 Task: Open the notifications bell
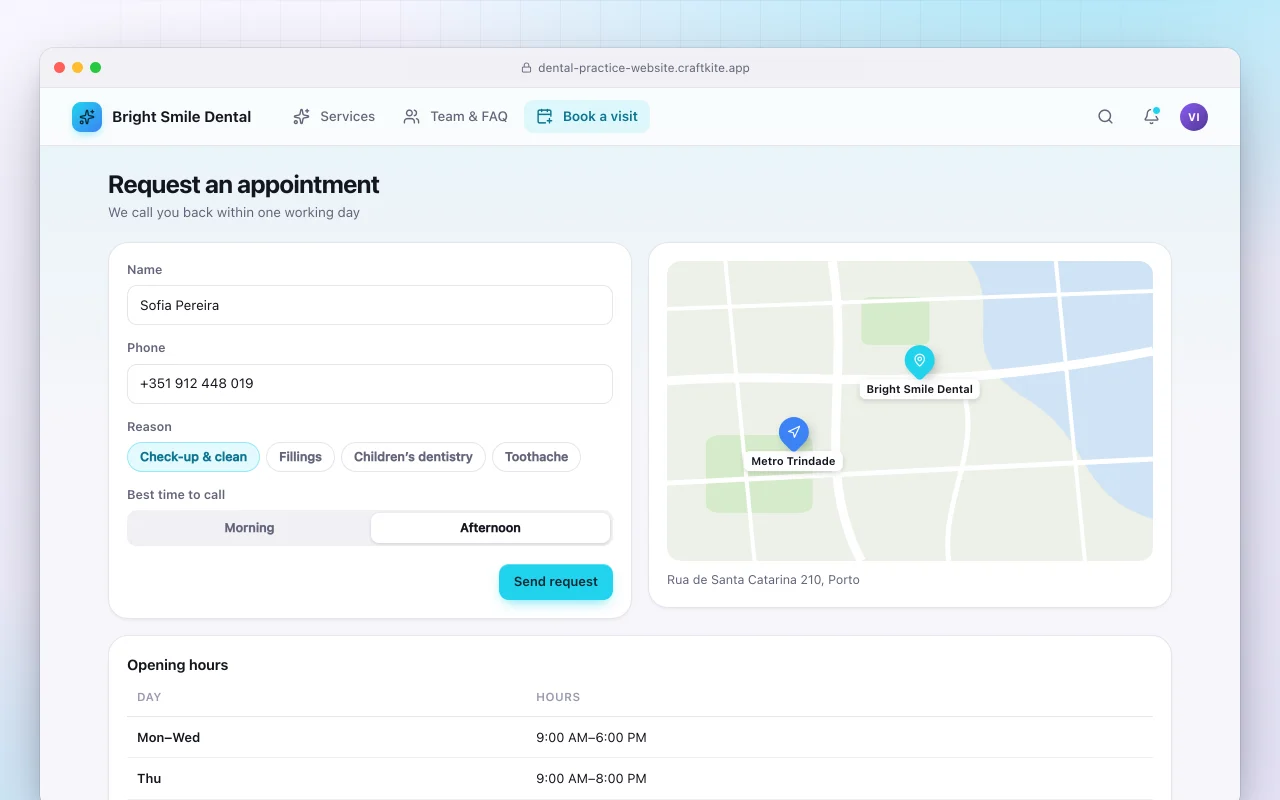tap(1151, 117)
